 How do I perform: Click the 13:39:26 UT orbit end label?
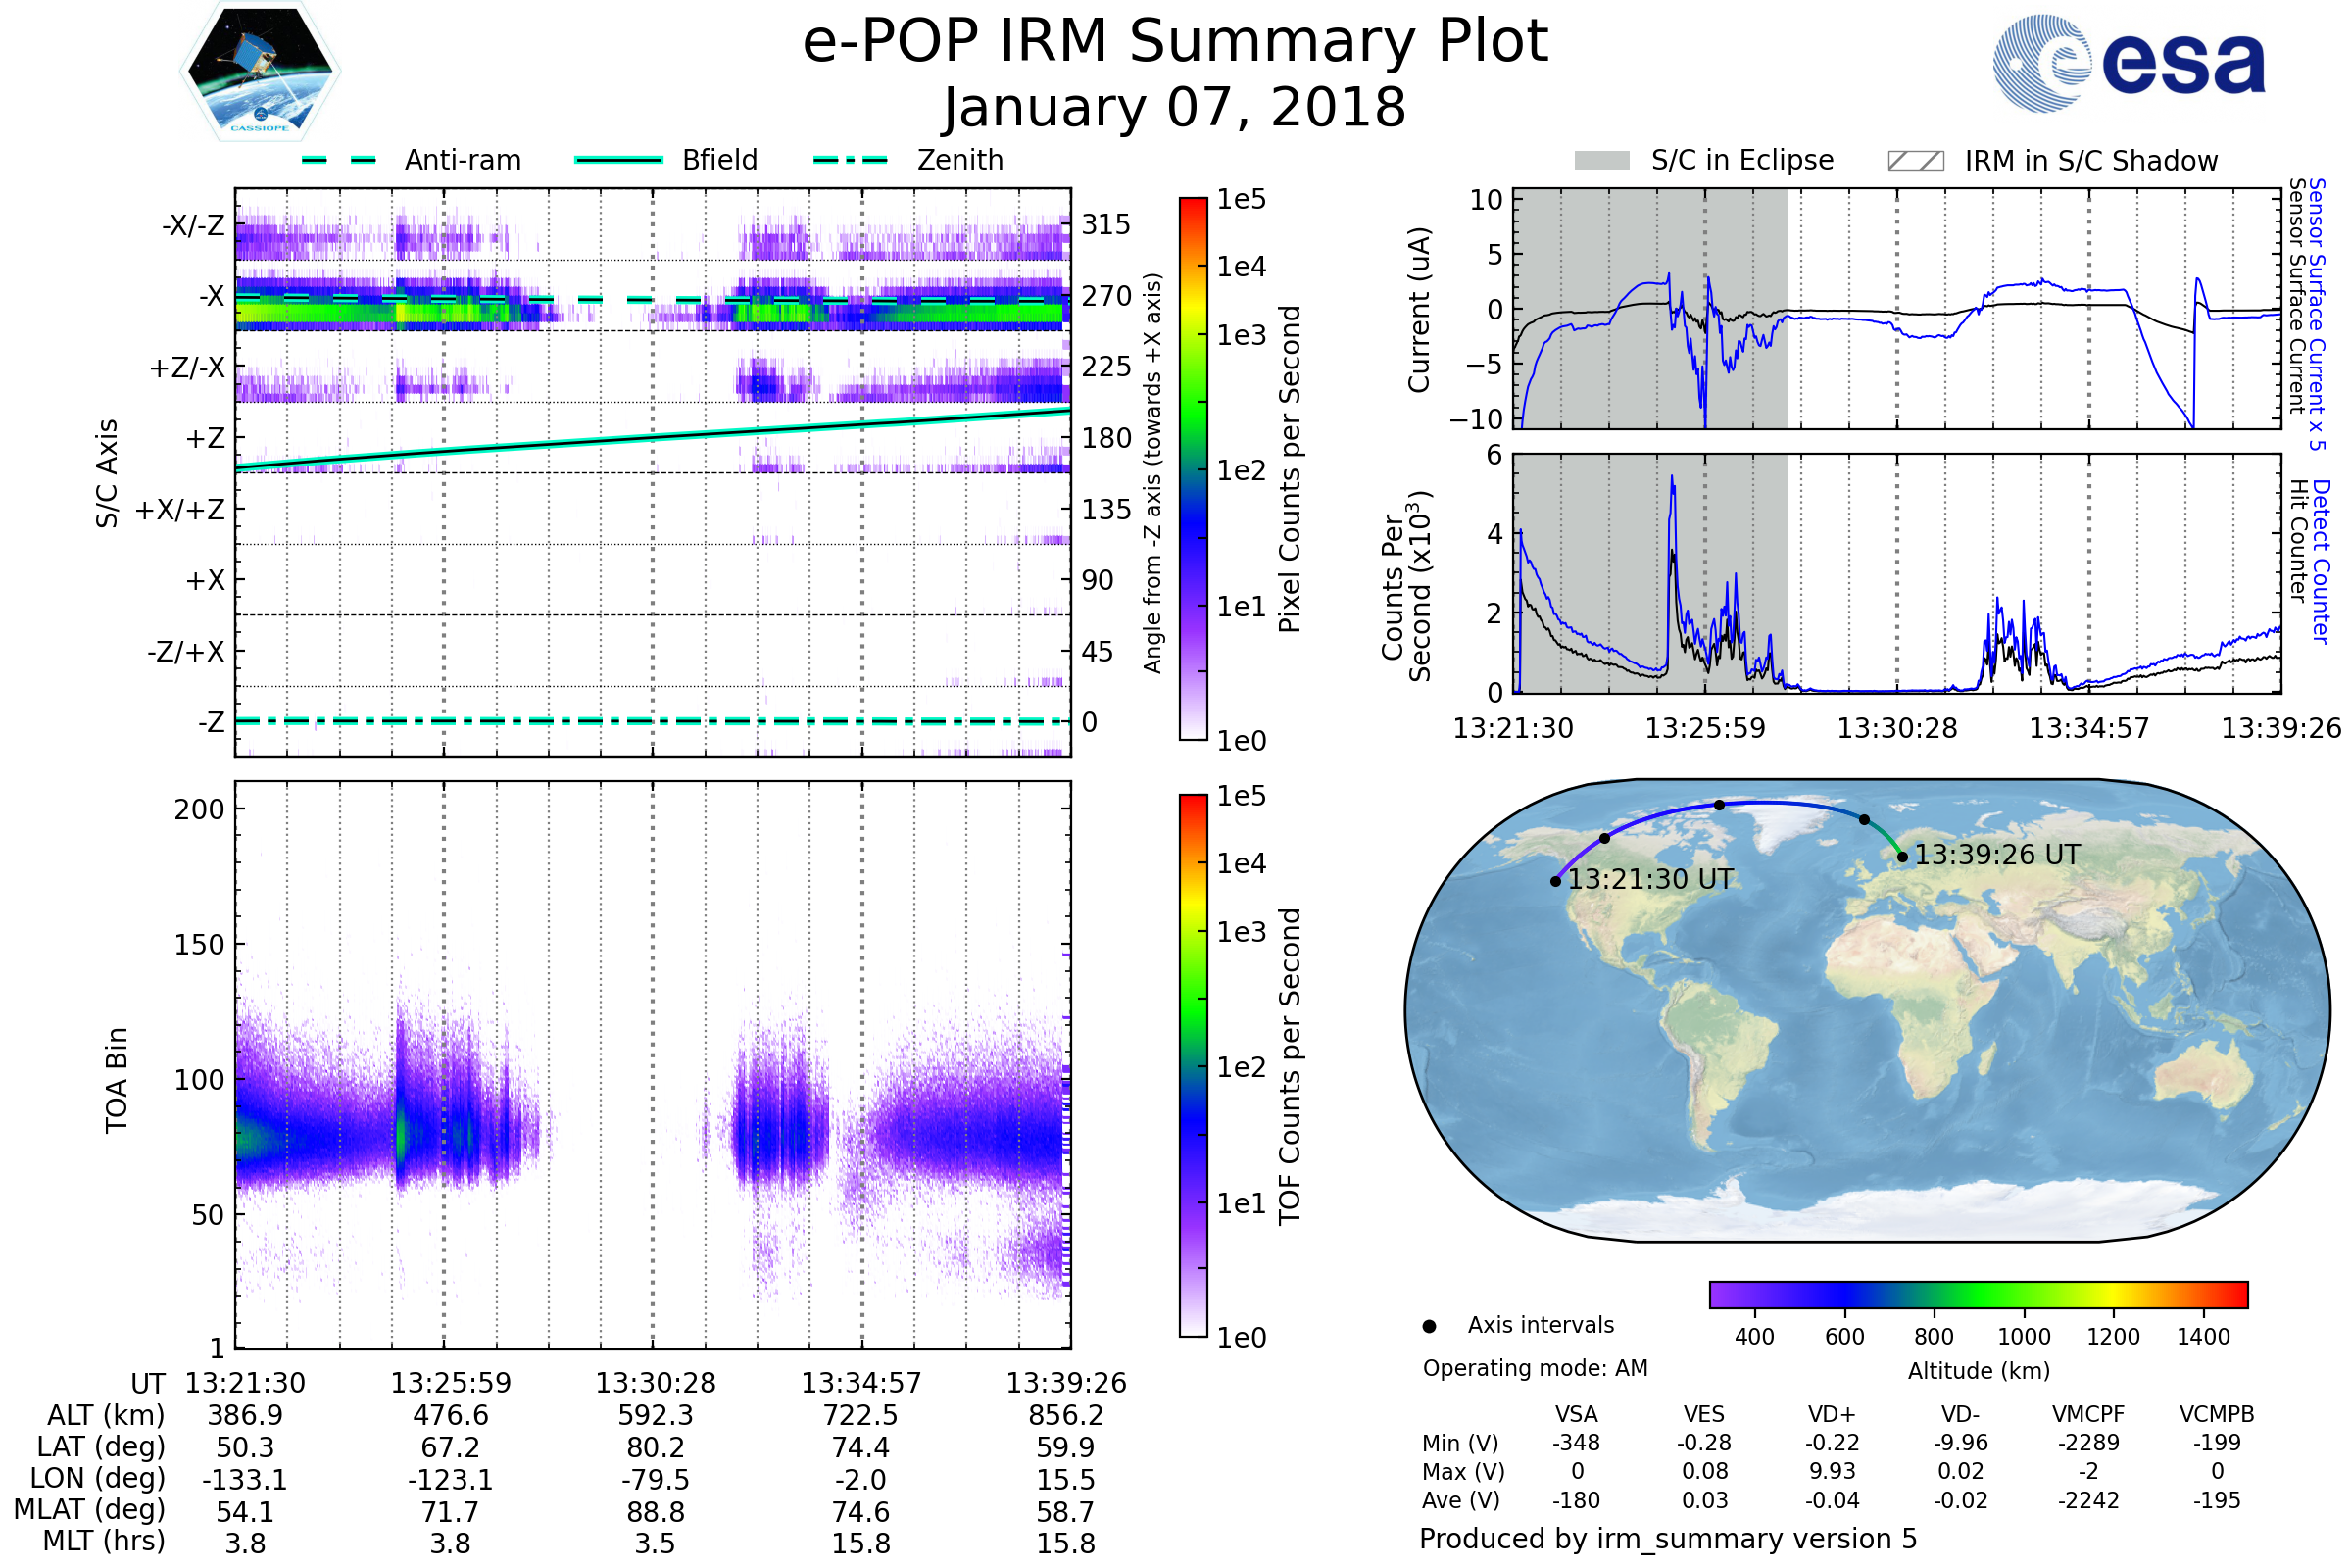click(1997, 855)
